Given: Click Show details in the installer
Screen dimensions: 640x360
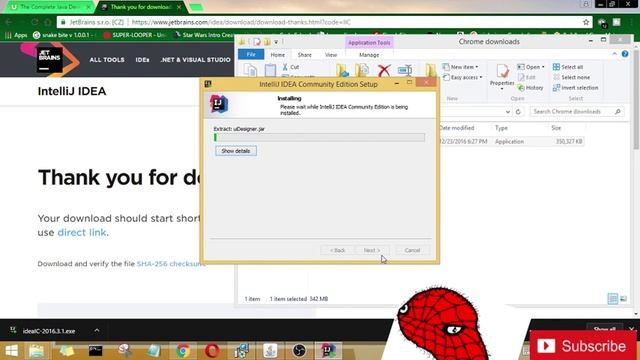Looking at the screenshot, I should coord(236,151).
